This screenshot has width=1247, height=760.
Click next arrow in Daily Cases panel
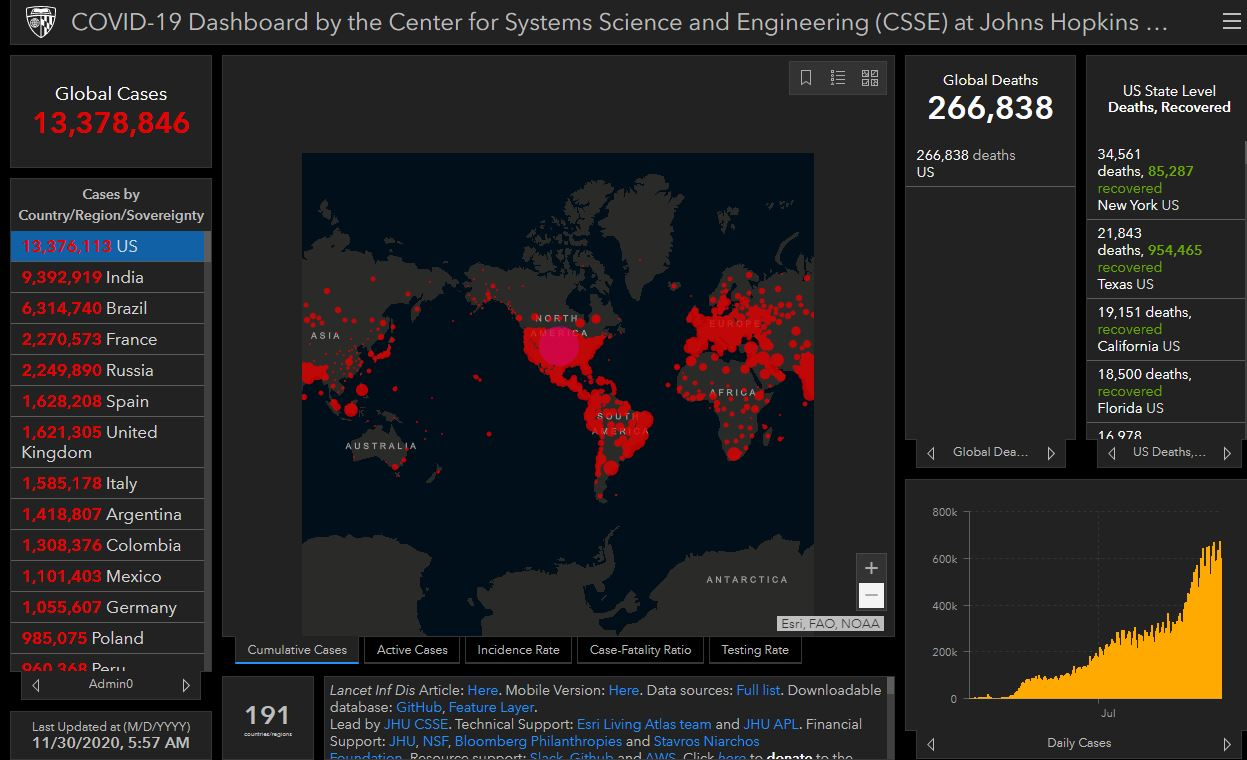coord(1227,744)
